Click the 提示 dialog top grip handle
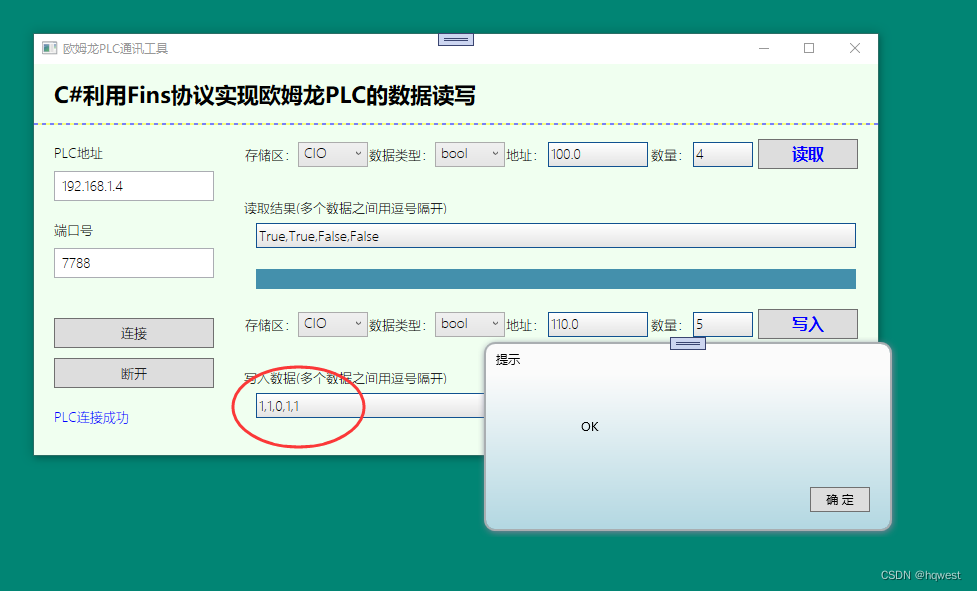This screenshot has height=591, width=977. click(x=688, y=344)
